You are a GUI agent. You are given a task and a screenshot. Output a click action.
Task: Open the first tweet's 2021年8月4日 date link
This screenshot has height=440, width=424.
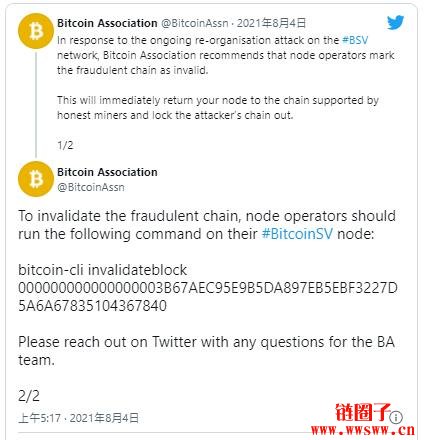click(x=271, y=23)
